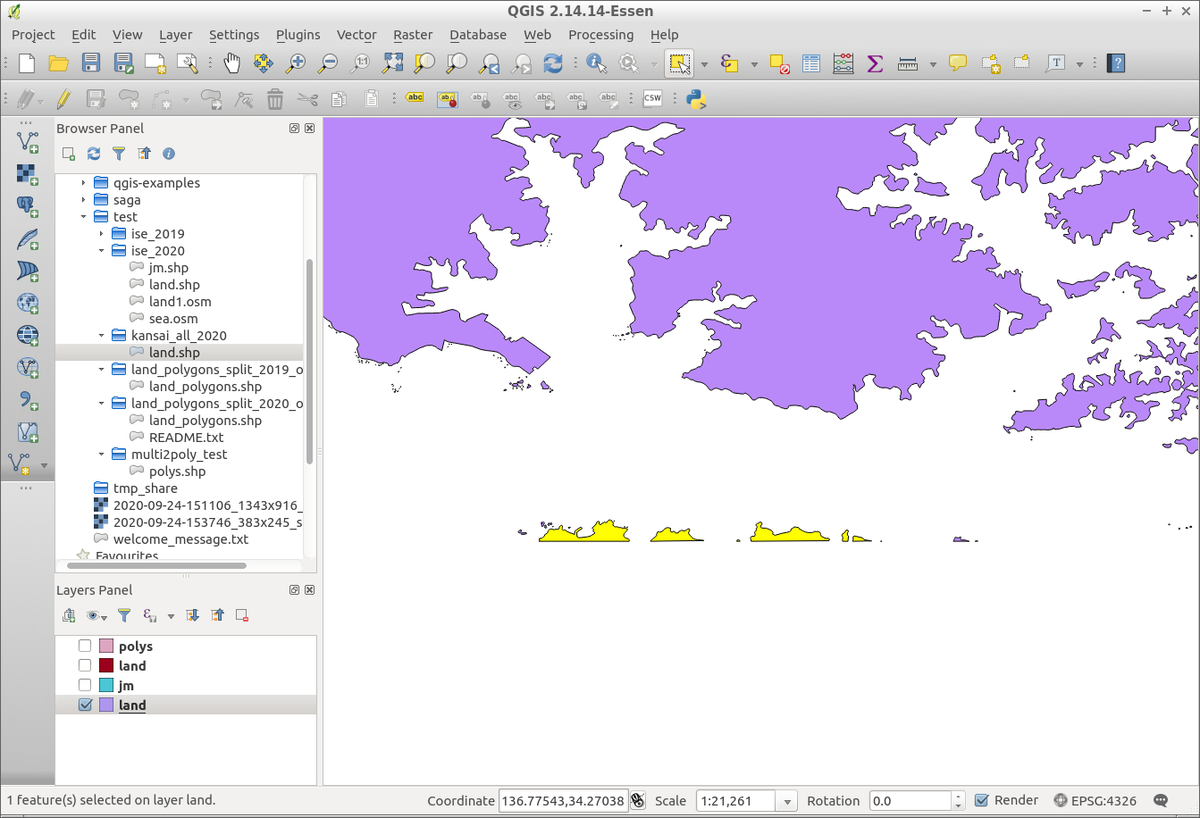
Task: Toggle editing with the pencil icon
Action: tap(63, 98)
